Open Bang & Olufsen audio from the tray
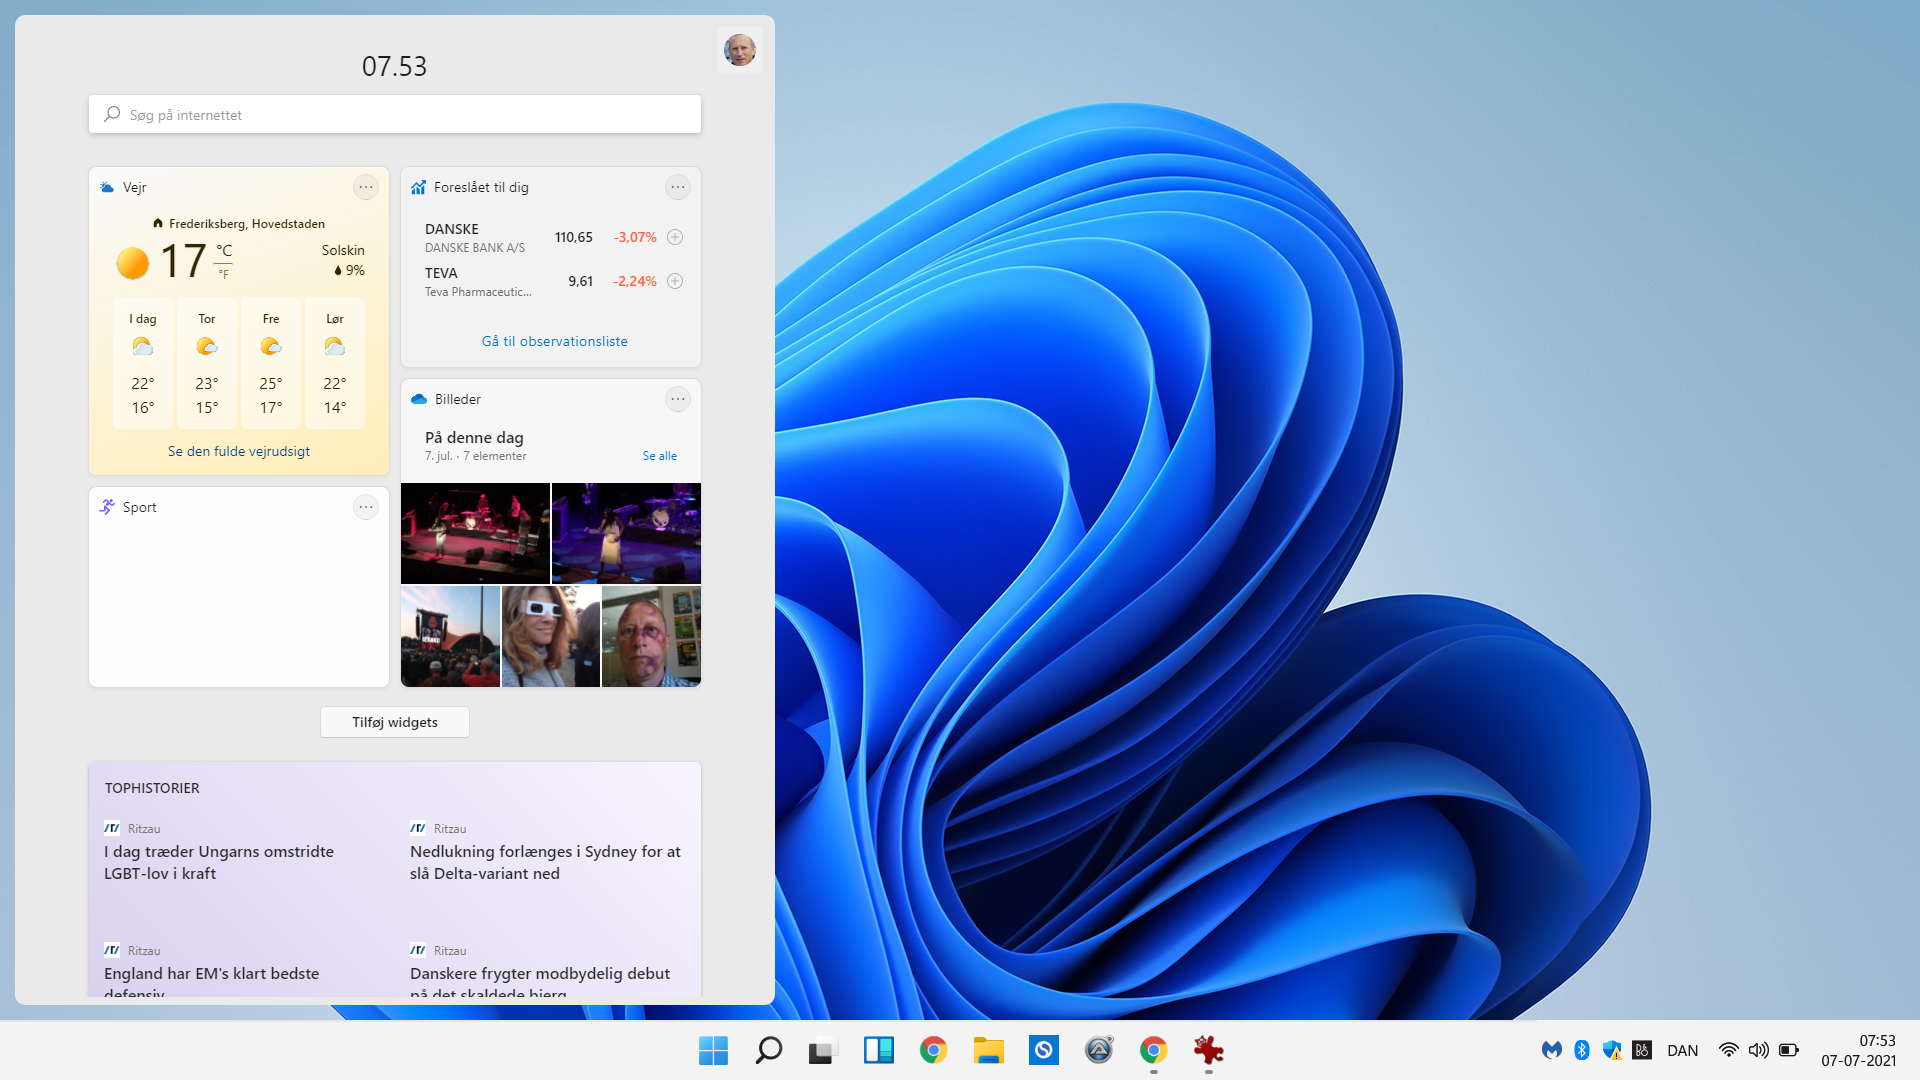The height and width of the screenshot is (1080, 1920). pyautogui.click(x=1641, y=1051)
